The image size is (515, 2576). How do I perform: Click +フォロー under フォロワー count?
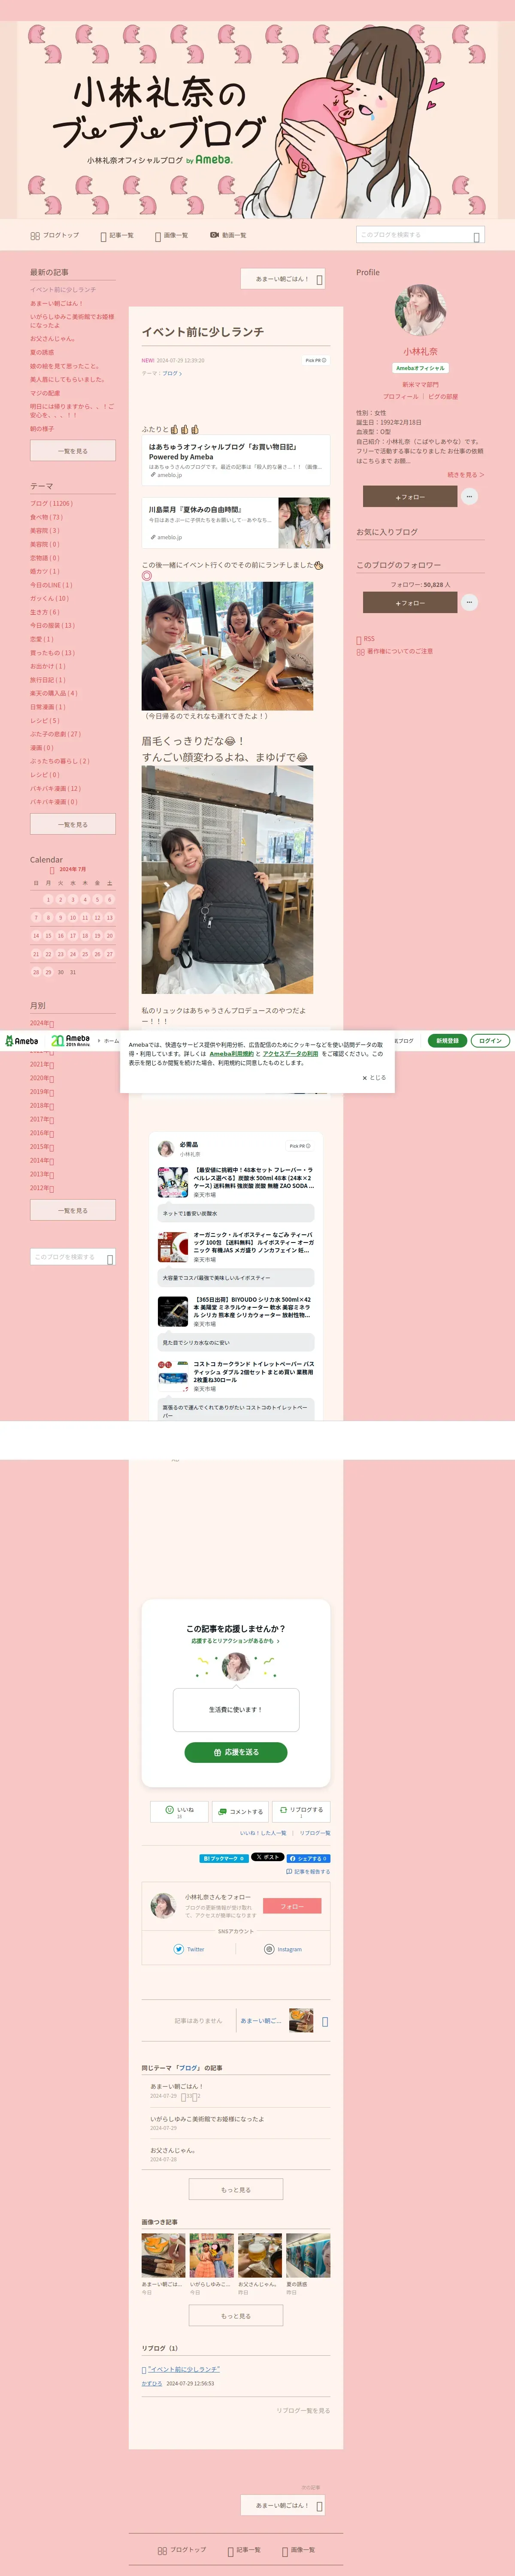409,602
